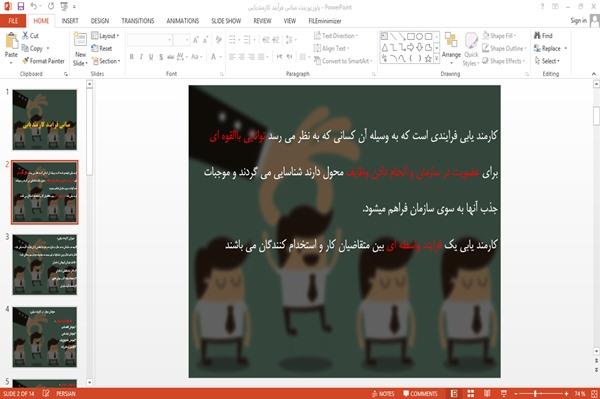The height and width of the screenshot is (399, 600).
Task: Start Slide Show from status bar
Action: point(504,394)
